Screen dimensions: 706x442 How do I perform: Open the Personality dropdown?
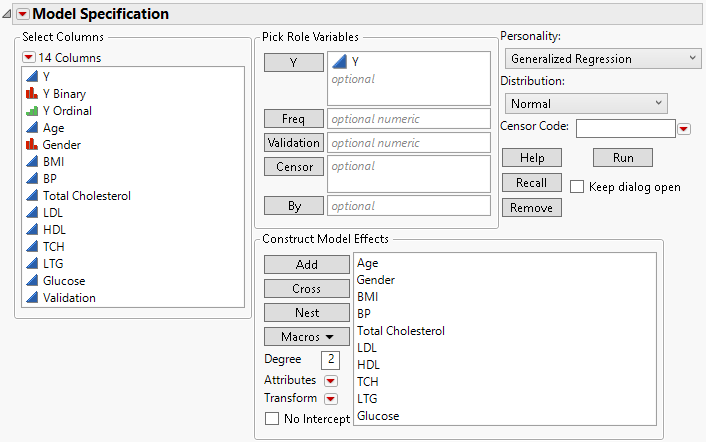point(602,59)
